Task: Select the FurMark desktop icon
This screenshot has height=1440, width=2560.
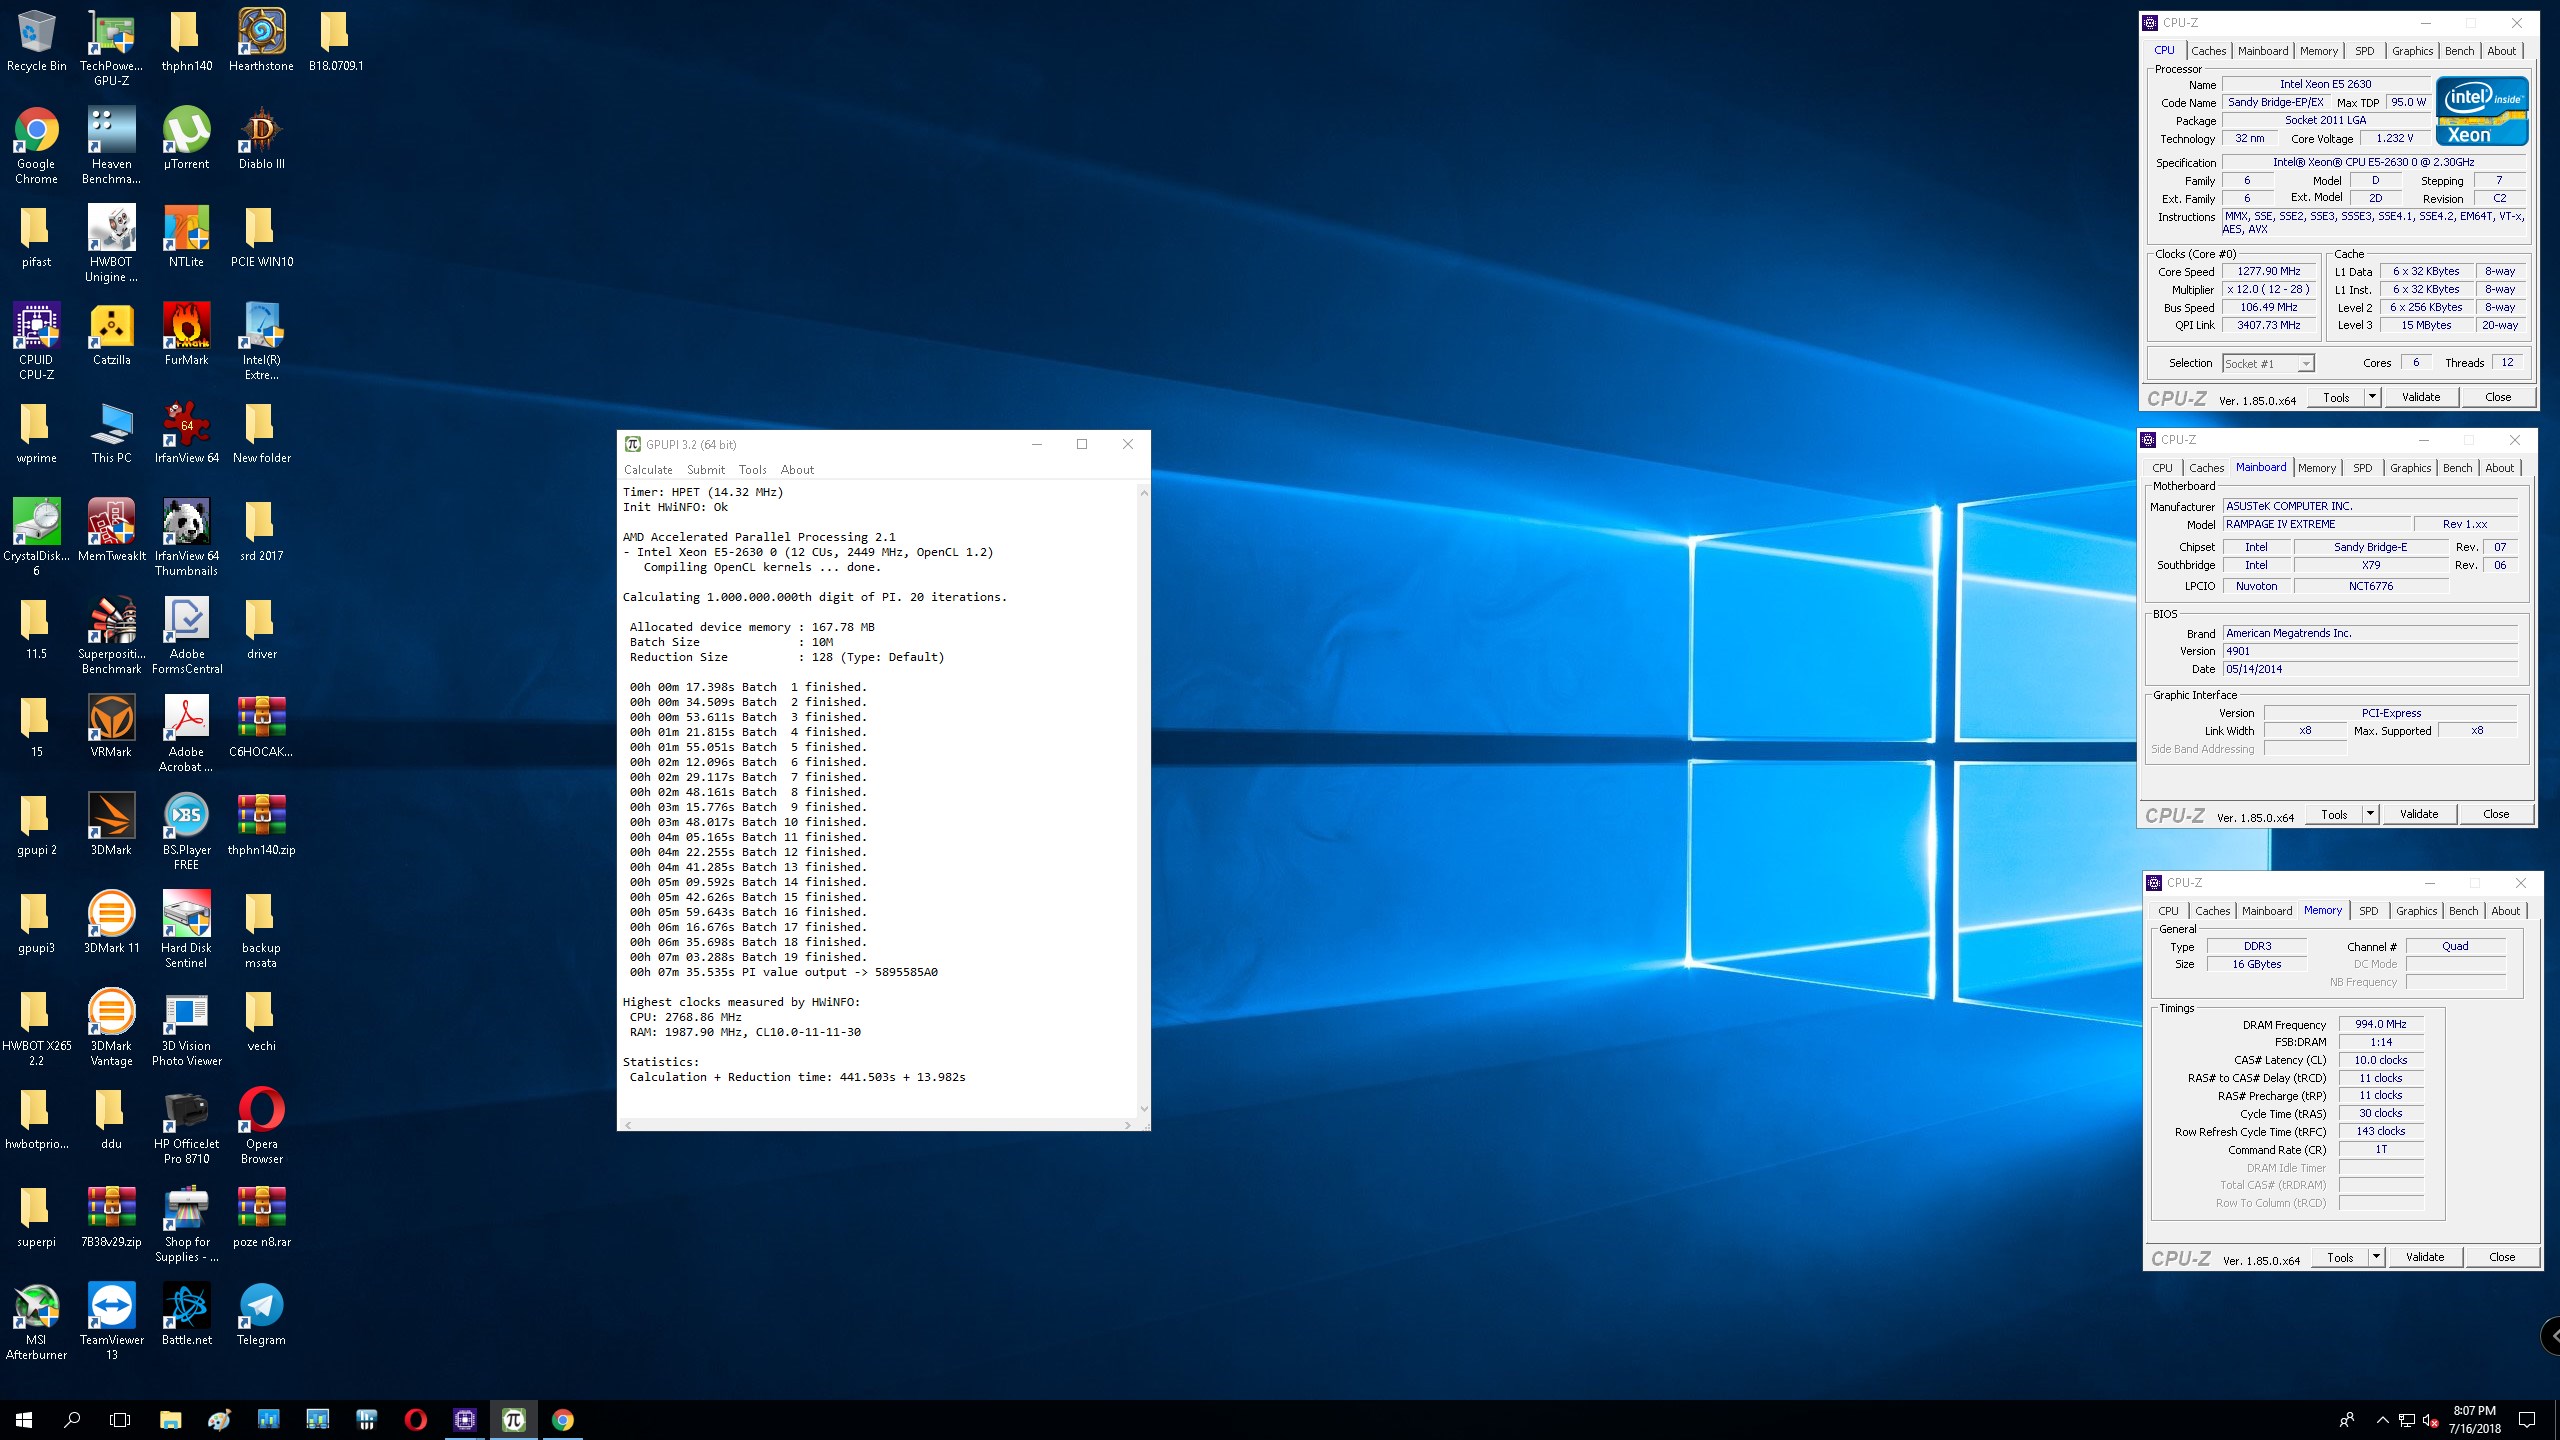Action: [186, 334]
